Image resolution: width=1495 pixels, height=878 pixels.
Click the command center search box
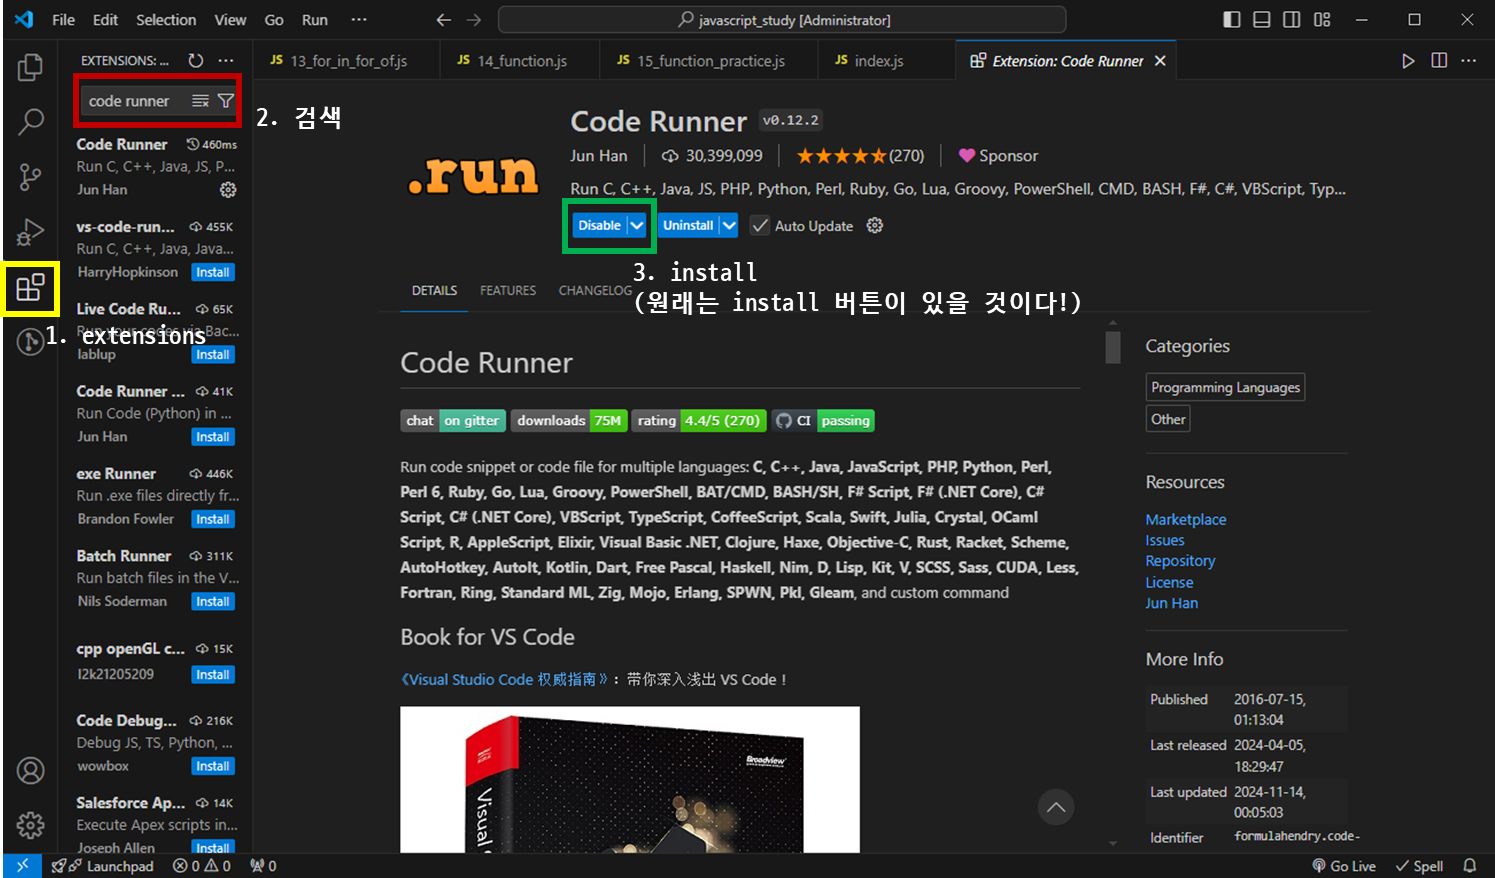pyautogui.click(x=781, y=20)
